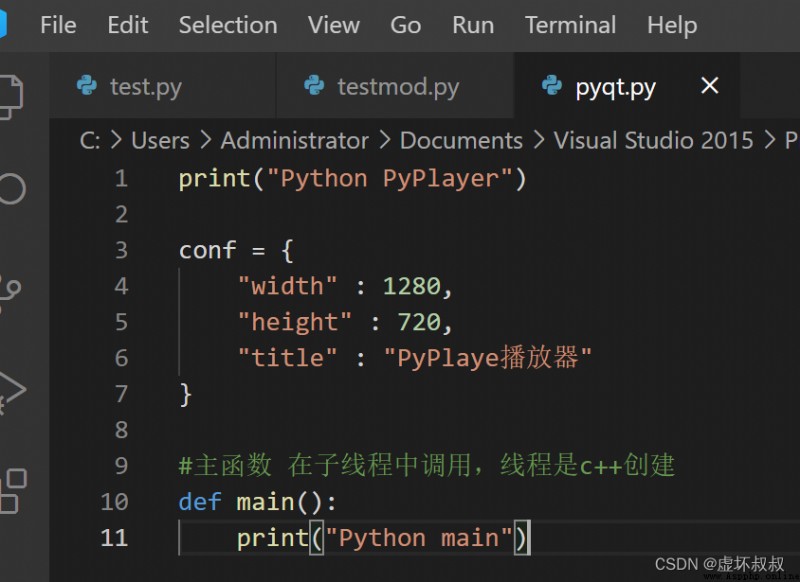Expand breadcrumb chevron after Administrator
Viewport: 800px width, 582px height.
pyautogui.click(x=385, y=140)
